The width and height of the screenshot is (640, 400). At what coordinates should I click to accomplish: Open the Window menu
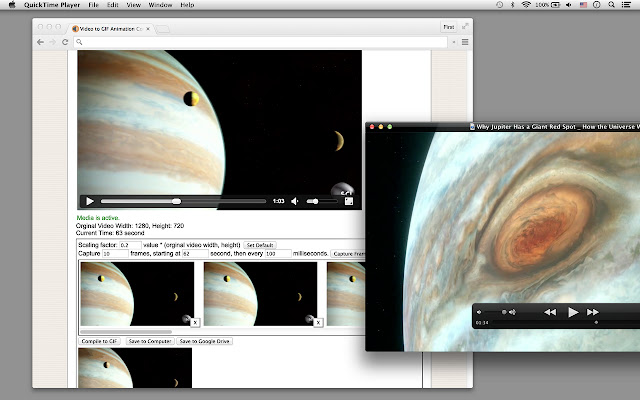point(160,5)
